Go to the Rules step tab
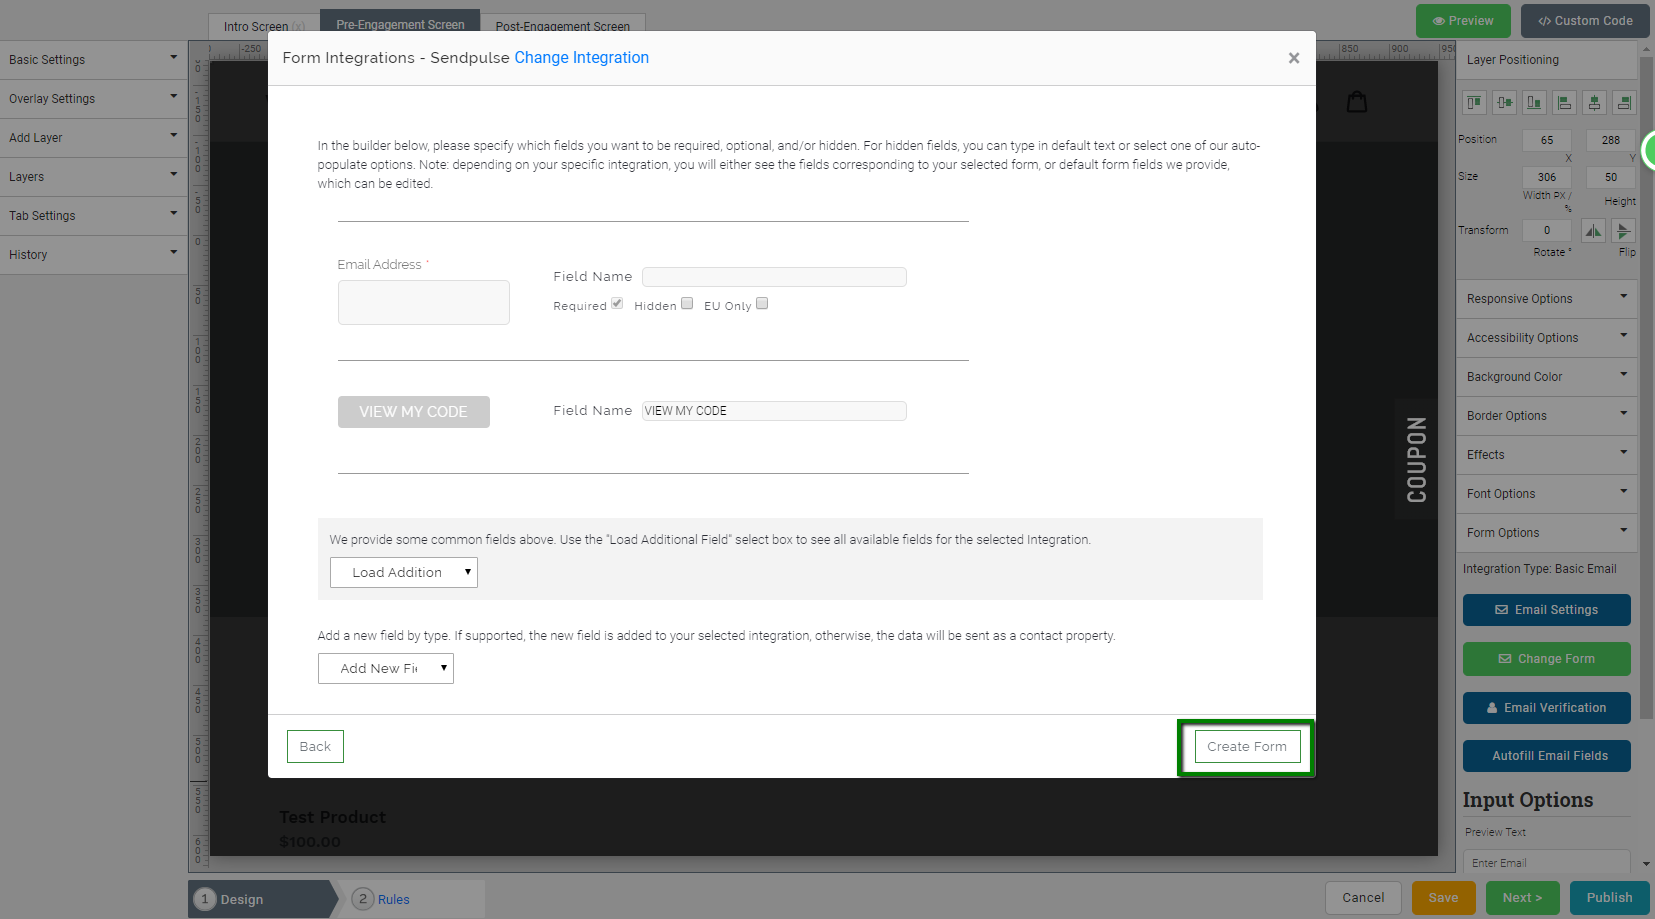Viewport: 1655px width, 919px height. click(392, 899)
